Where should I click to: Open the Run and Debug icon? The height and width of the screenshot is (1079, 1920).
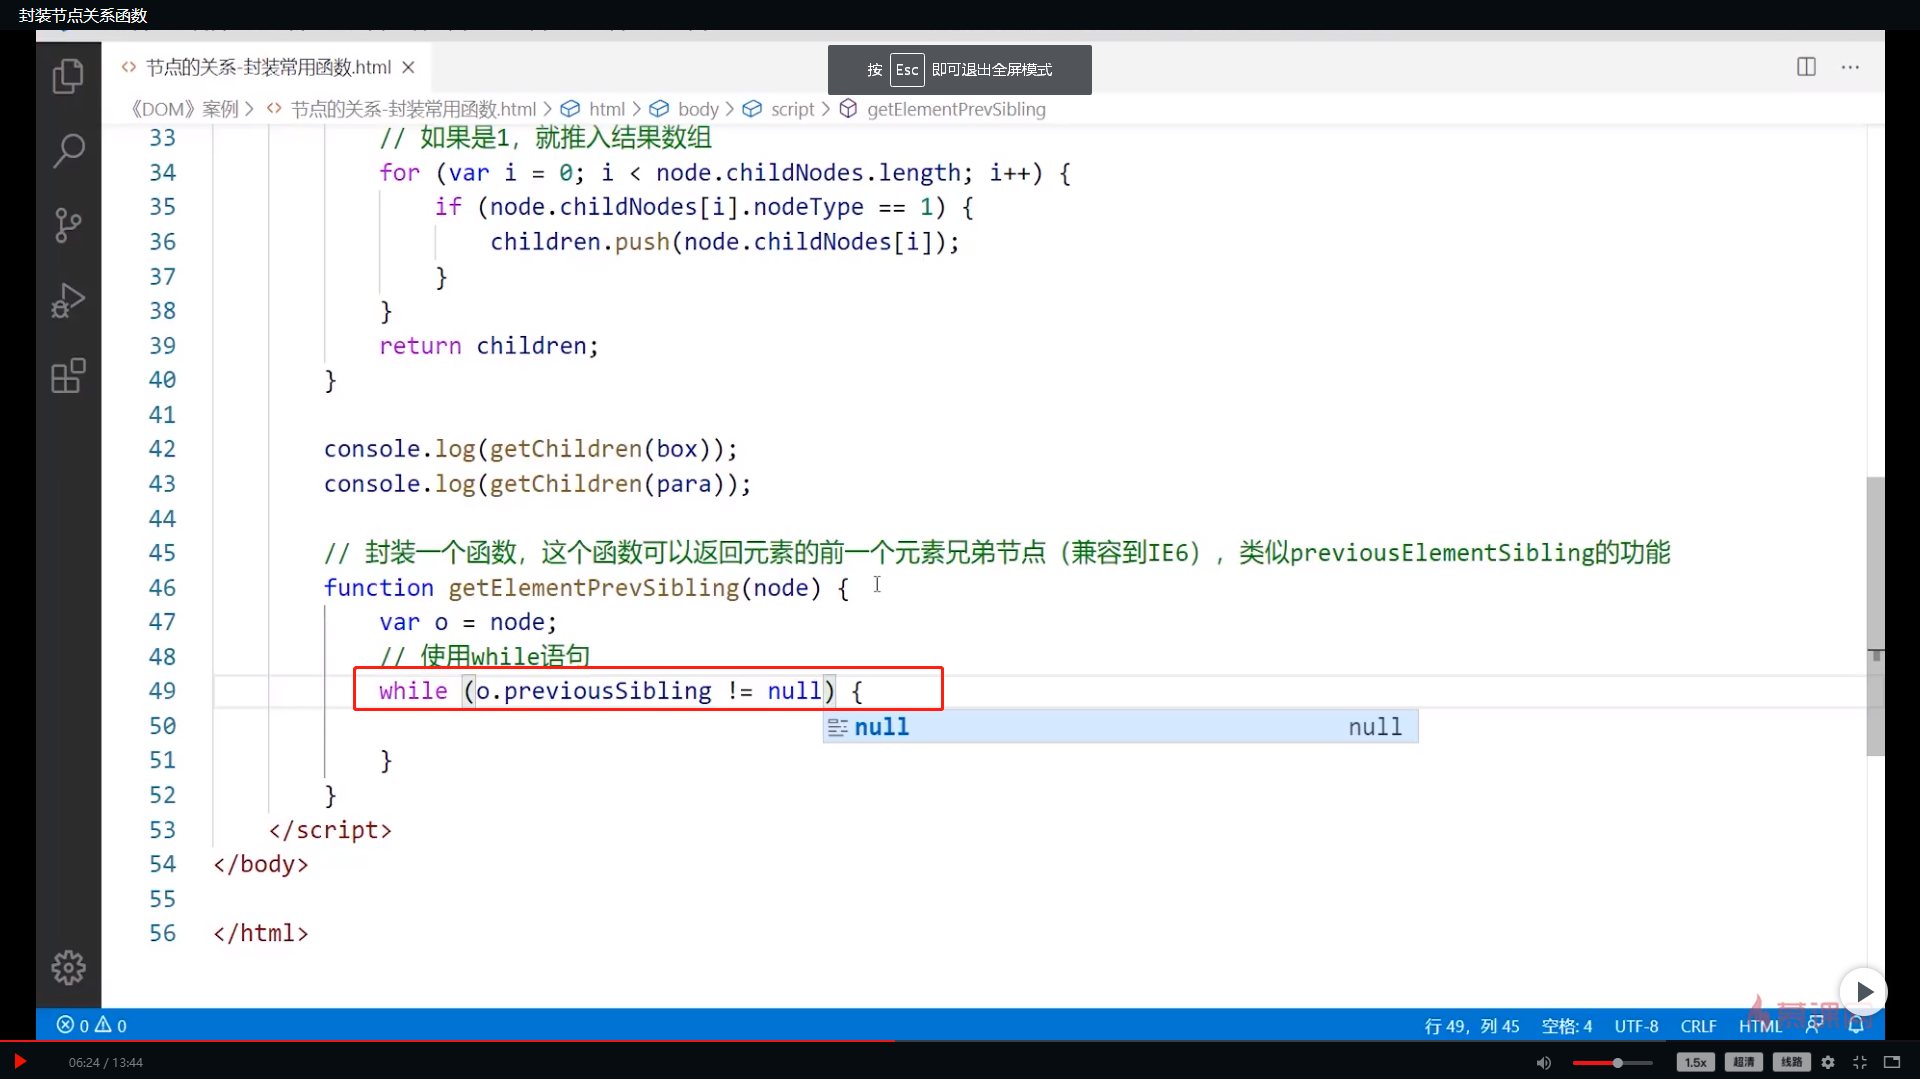(68, 300)
